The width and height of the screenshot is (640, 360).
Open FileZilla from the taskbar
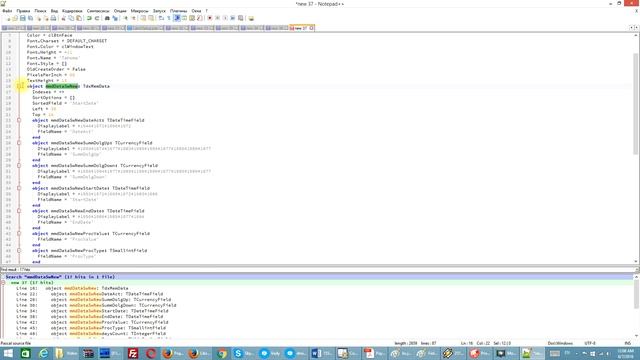(x=133, y=353)
